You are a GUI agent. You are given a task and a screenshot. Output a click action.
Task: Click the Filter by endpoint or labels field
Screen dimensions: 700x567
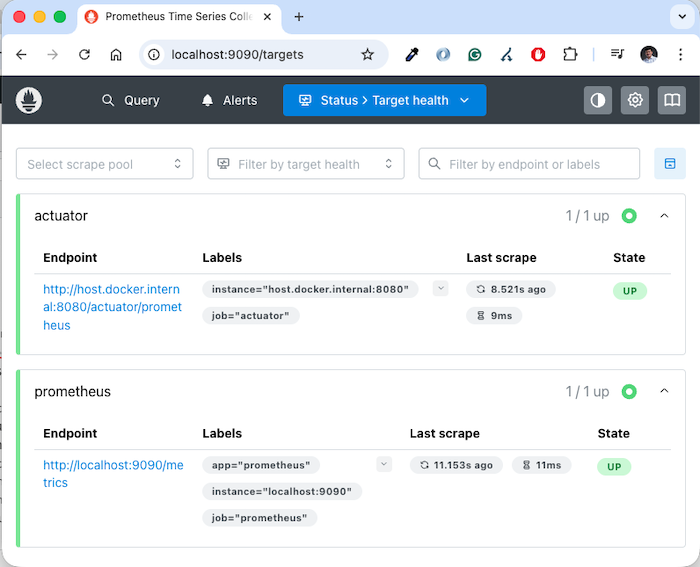[x=529, y=164]
